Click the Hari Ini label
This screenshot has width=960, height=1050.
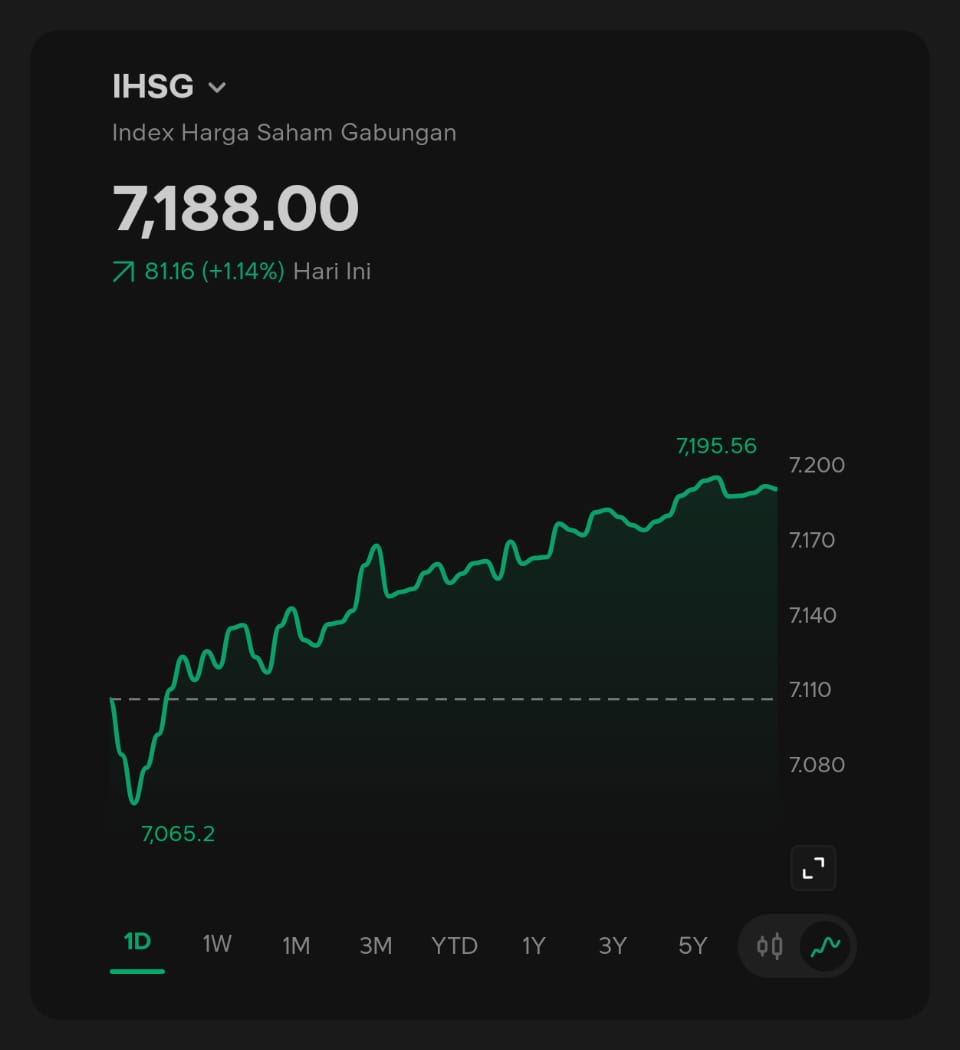332,271
